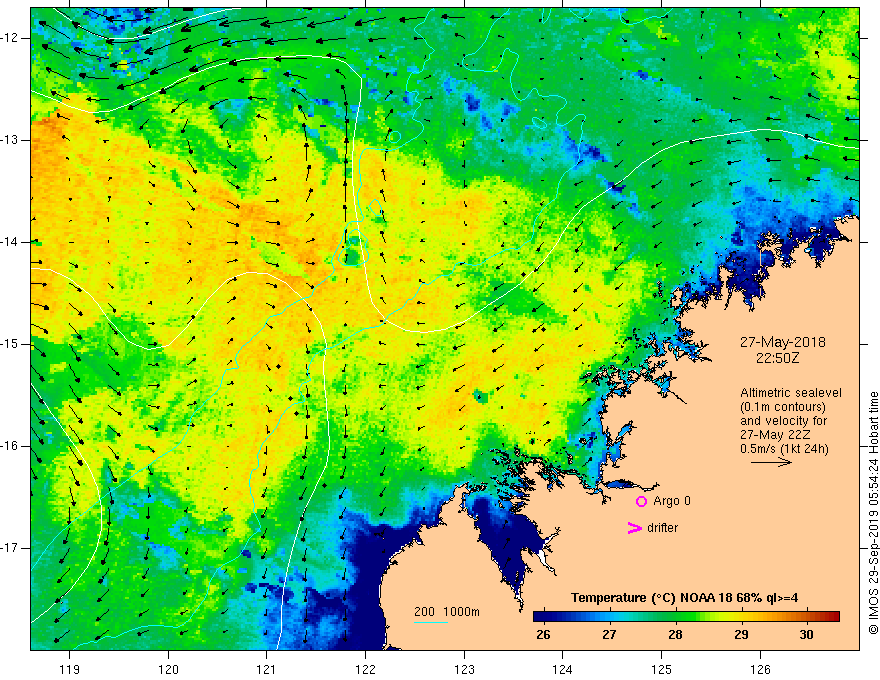Click the magenta Argo circle legend marker
This screenshot has width=880, height=680.
[x=641, y=502]
